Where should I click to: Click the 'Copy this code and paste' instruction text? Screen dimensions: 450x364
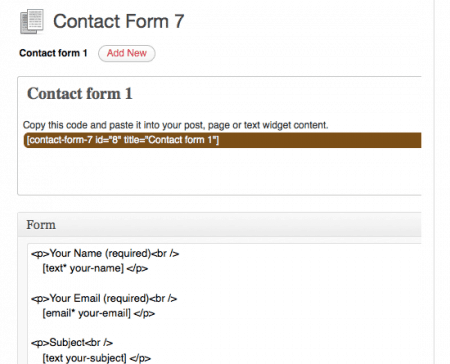pyautogui.click(x=175, y=125)
